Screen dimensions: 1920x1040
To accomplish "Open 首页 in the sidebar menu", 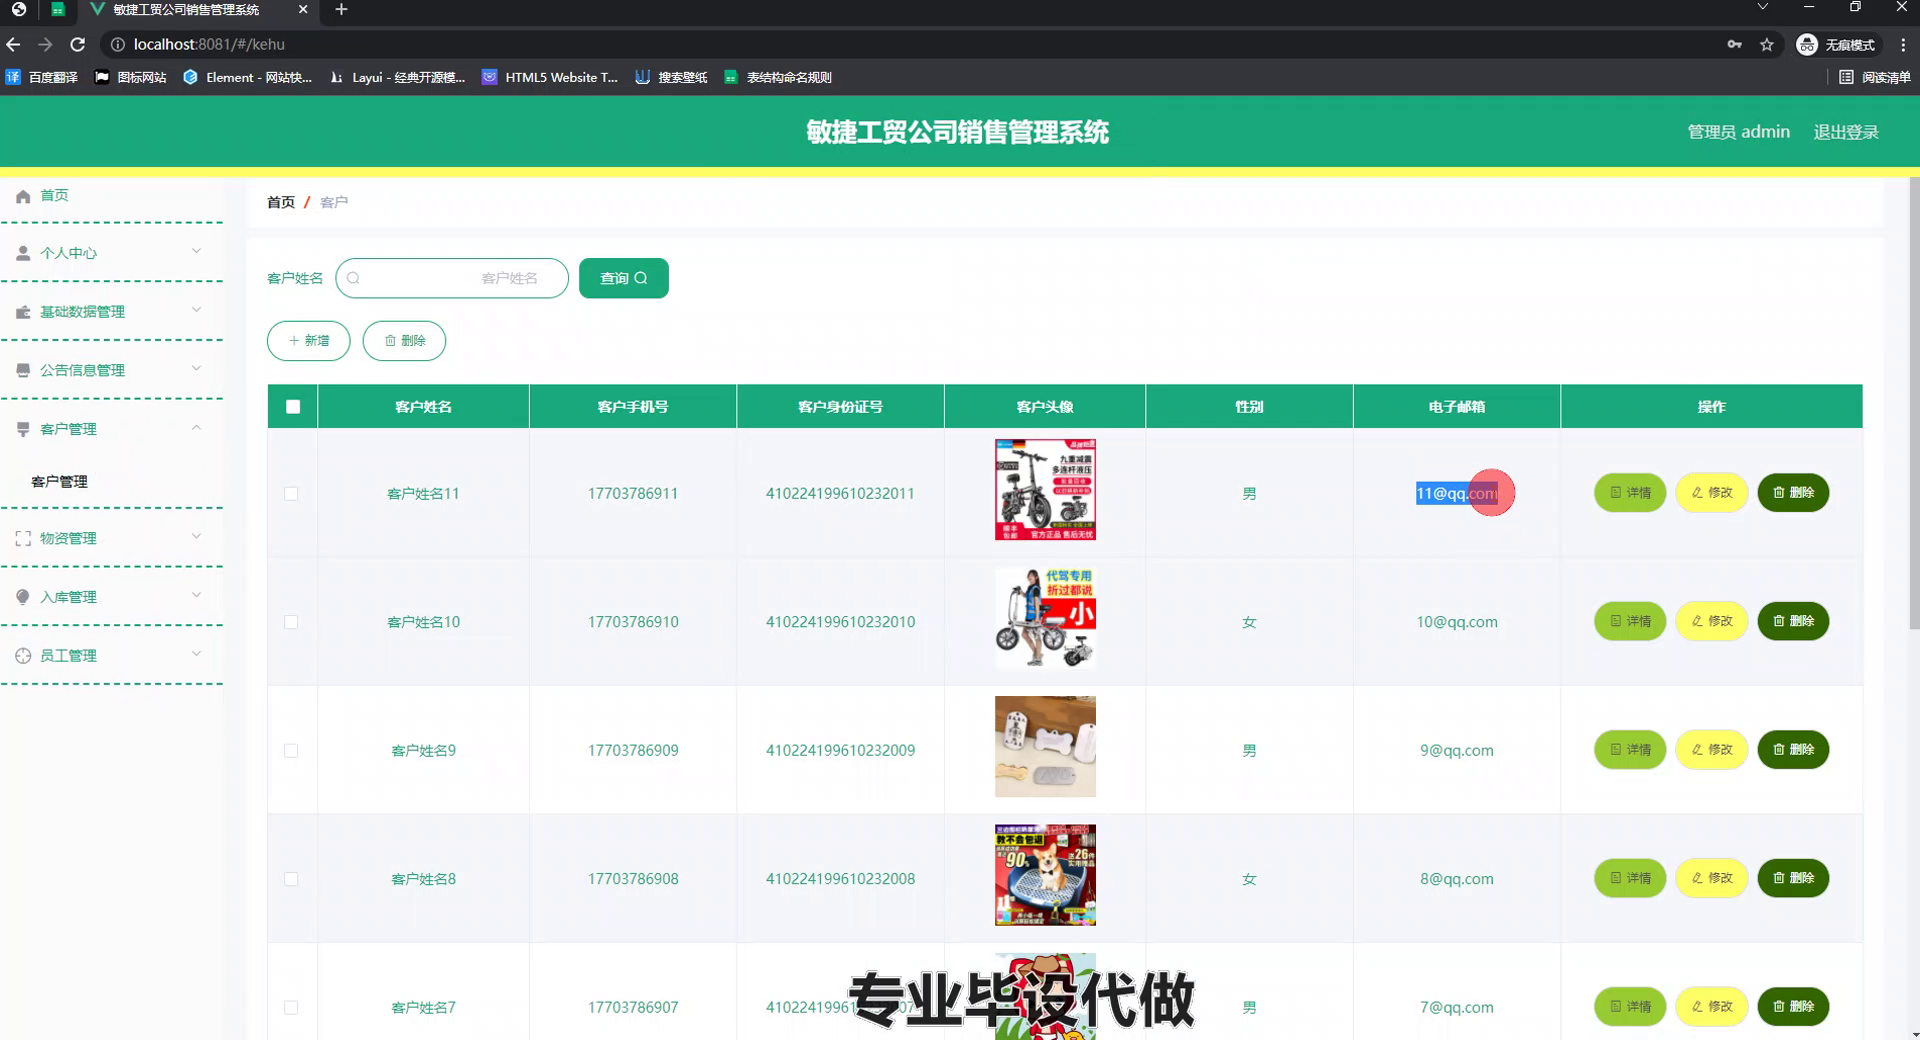I will tap(54, 195).
